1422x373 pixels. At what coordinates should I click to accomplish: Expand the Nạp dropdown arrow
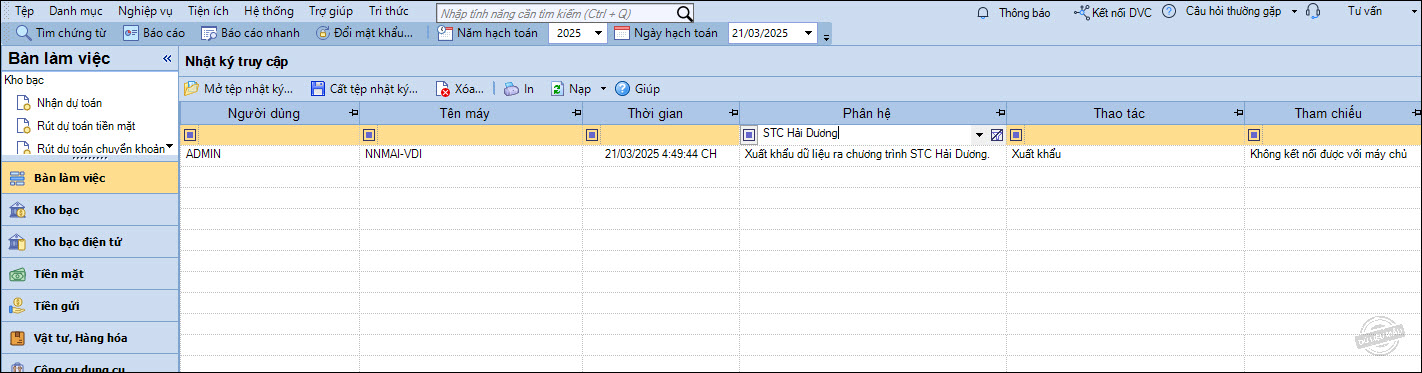[x=603, y=89]
